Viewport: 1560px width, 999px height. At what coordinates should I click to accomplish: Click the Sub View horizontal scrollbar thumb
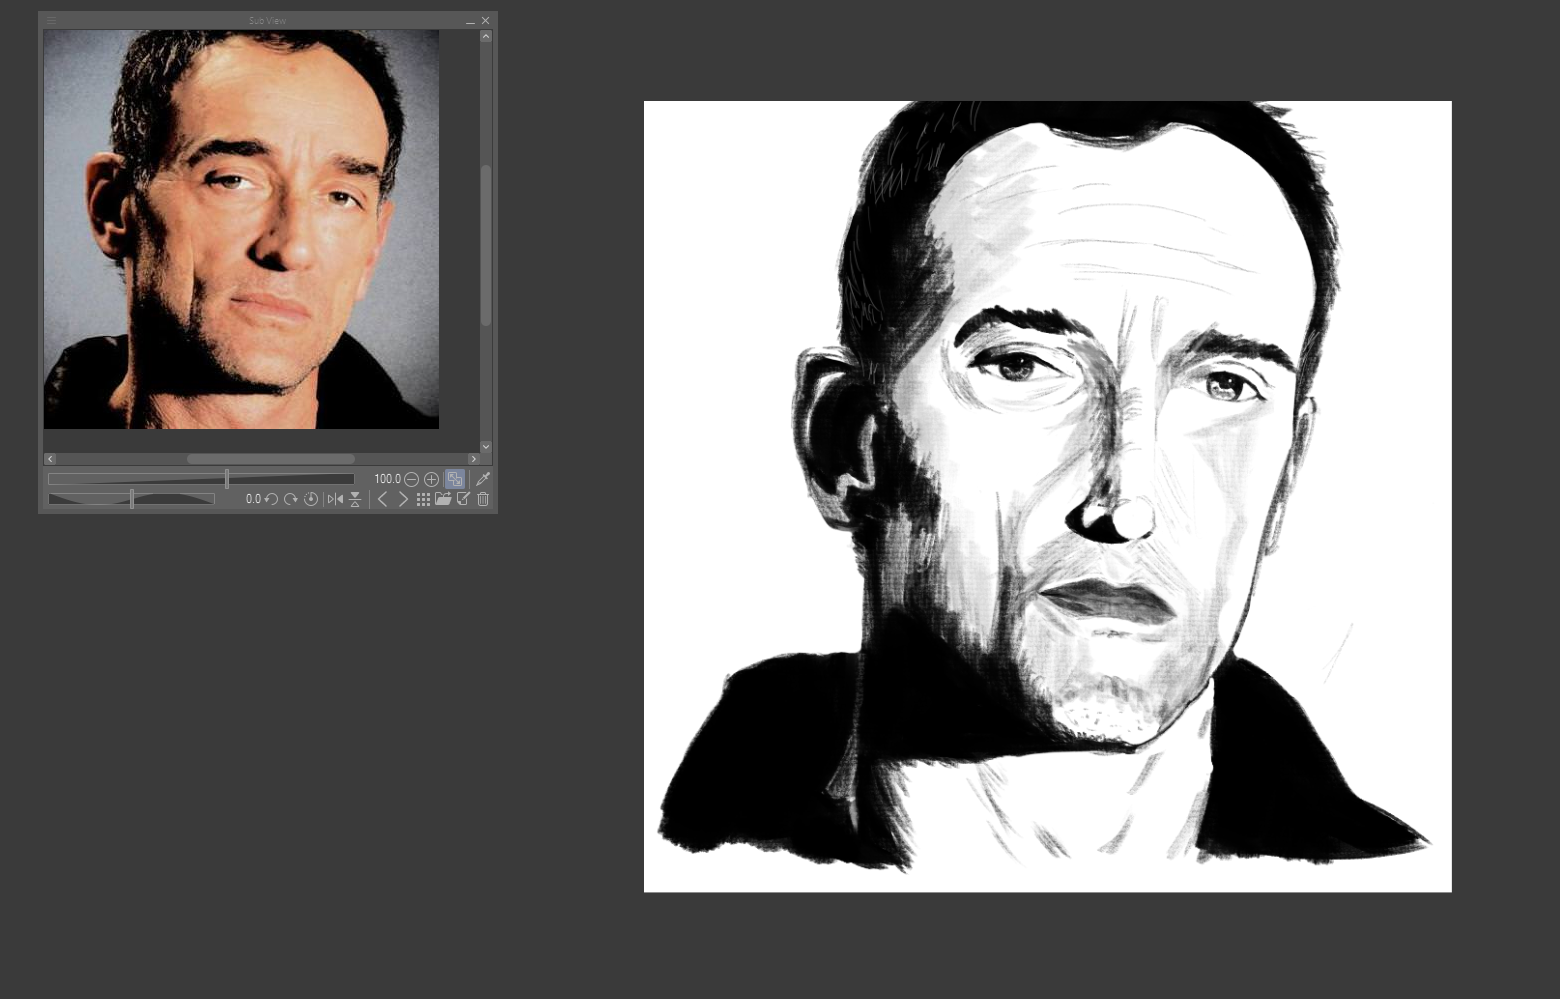coord(270,459)
